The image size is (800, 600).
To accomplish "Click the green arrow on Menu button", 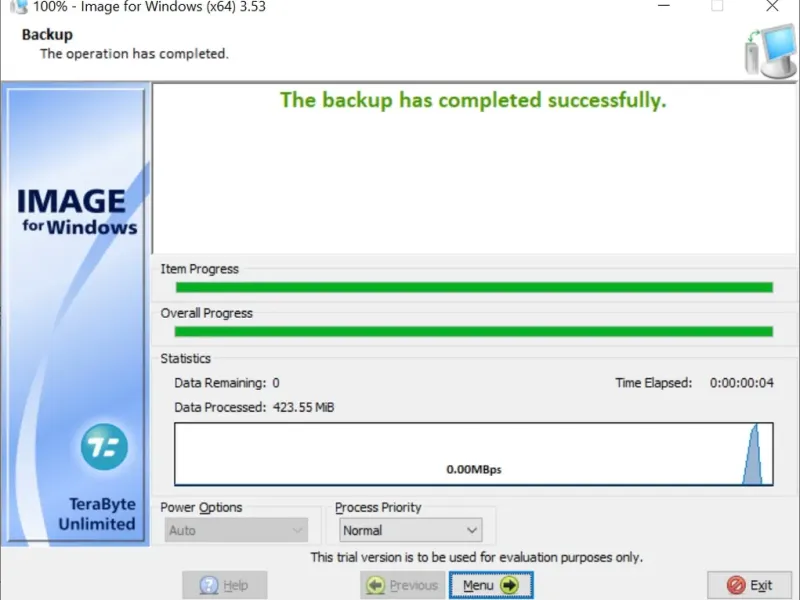I will [x=509, y=585].
